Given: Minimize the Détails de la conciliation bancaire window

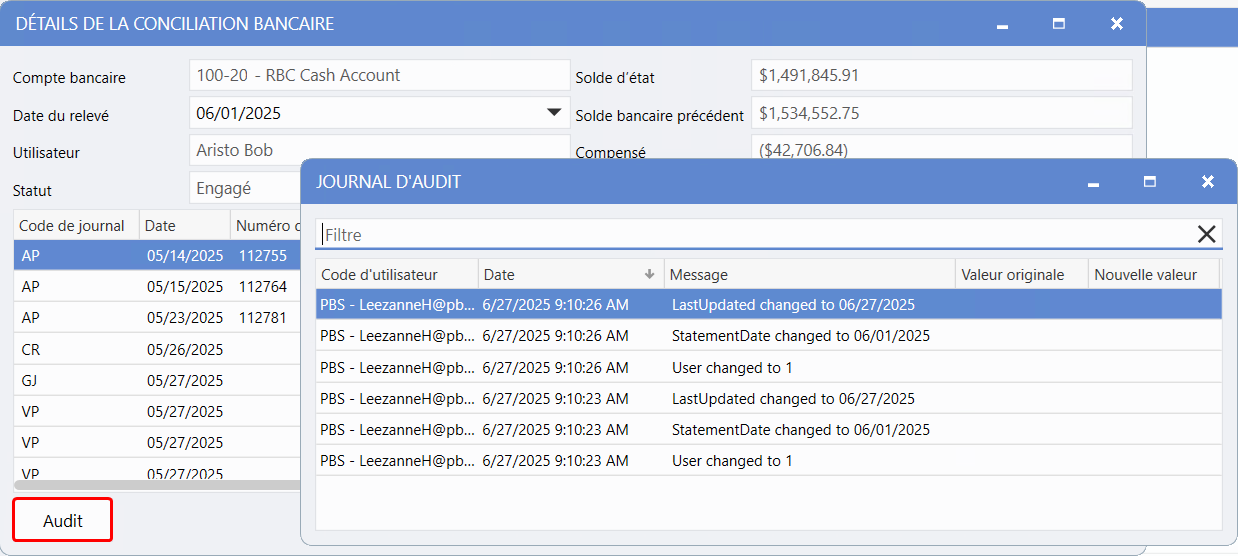Looking at the screenshot, I should 1002,24.
